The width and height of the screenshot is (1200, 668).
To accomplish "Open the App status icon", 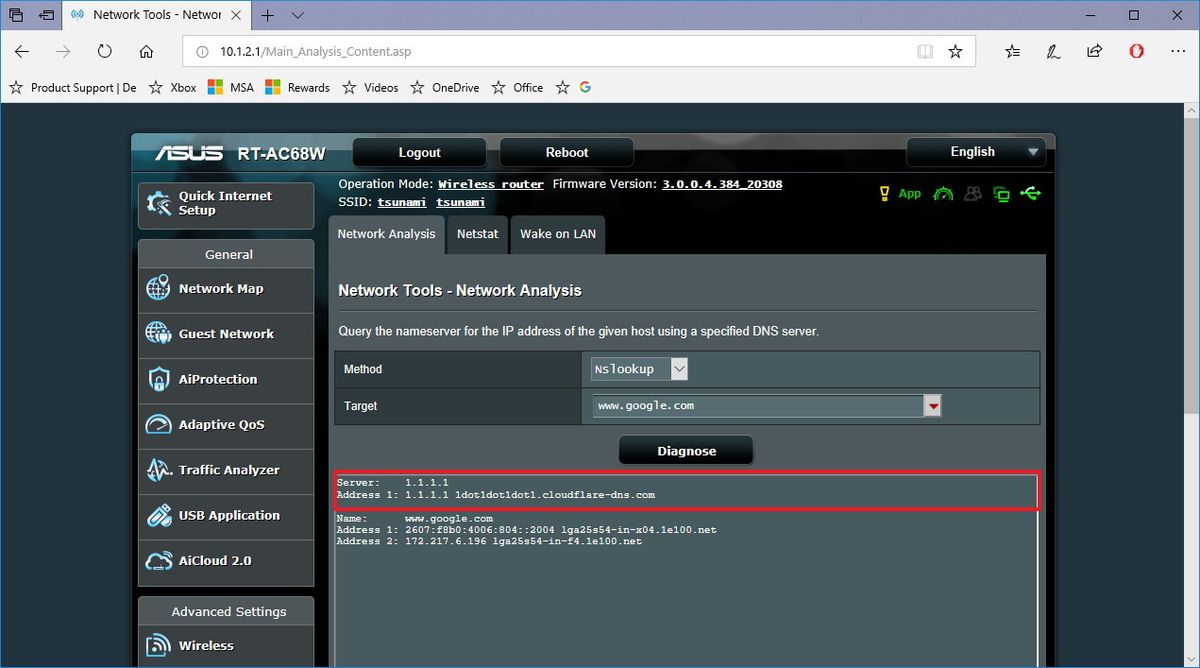I will (908, 193).
